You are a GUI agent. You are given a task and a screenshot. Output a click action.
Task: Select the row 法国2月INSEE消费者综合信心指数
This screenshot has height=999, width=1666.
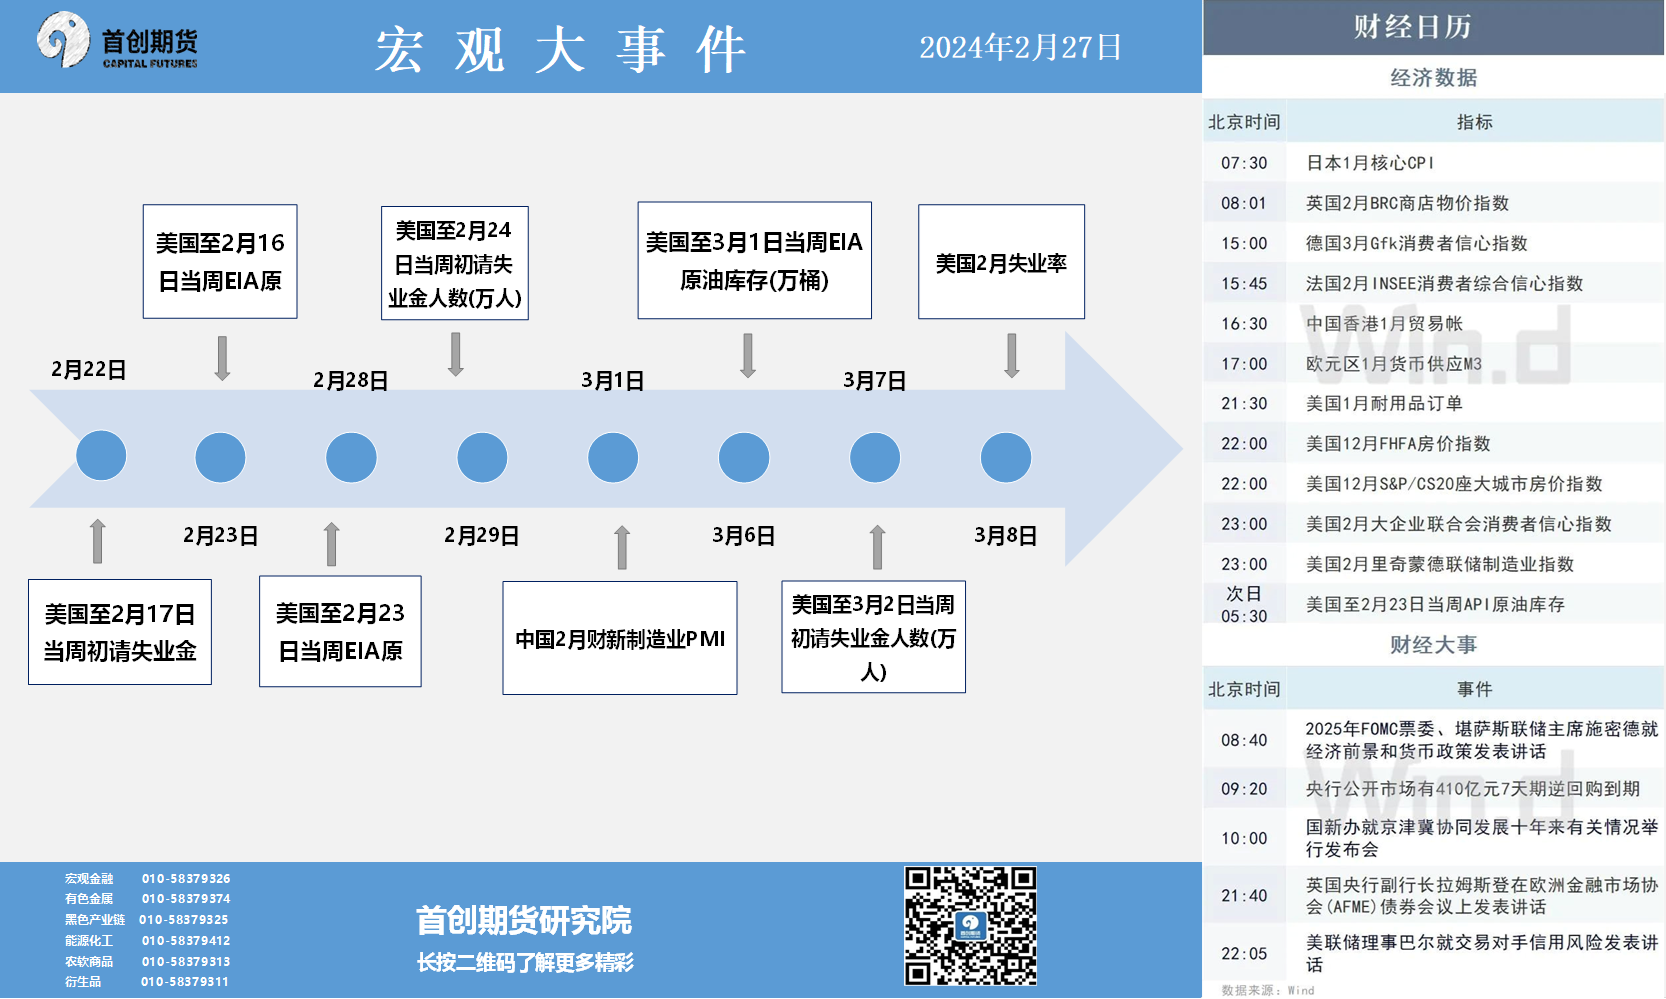1433,283
